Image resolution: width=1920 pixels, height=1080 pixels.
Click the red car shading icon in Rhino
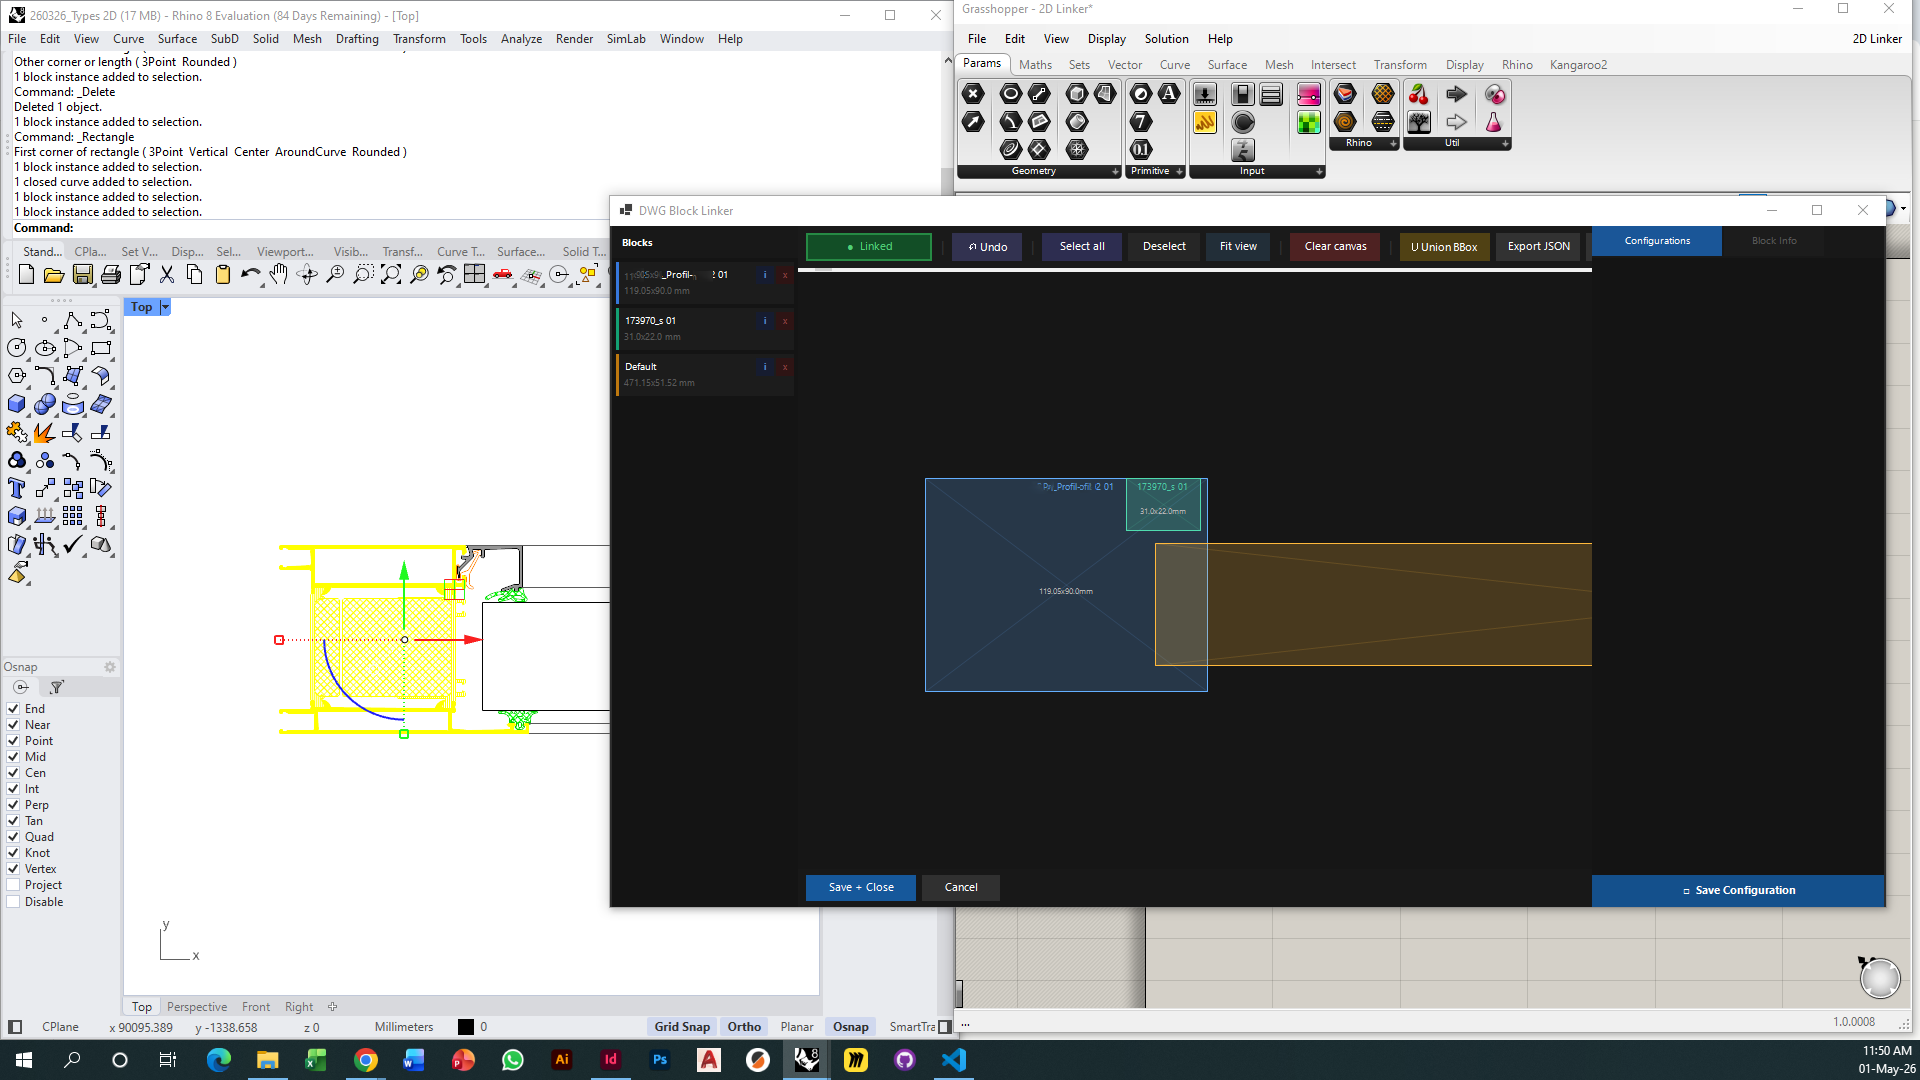(x=503, y=275)
